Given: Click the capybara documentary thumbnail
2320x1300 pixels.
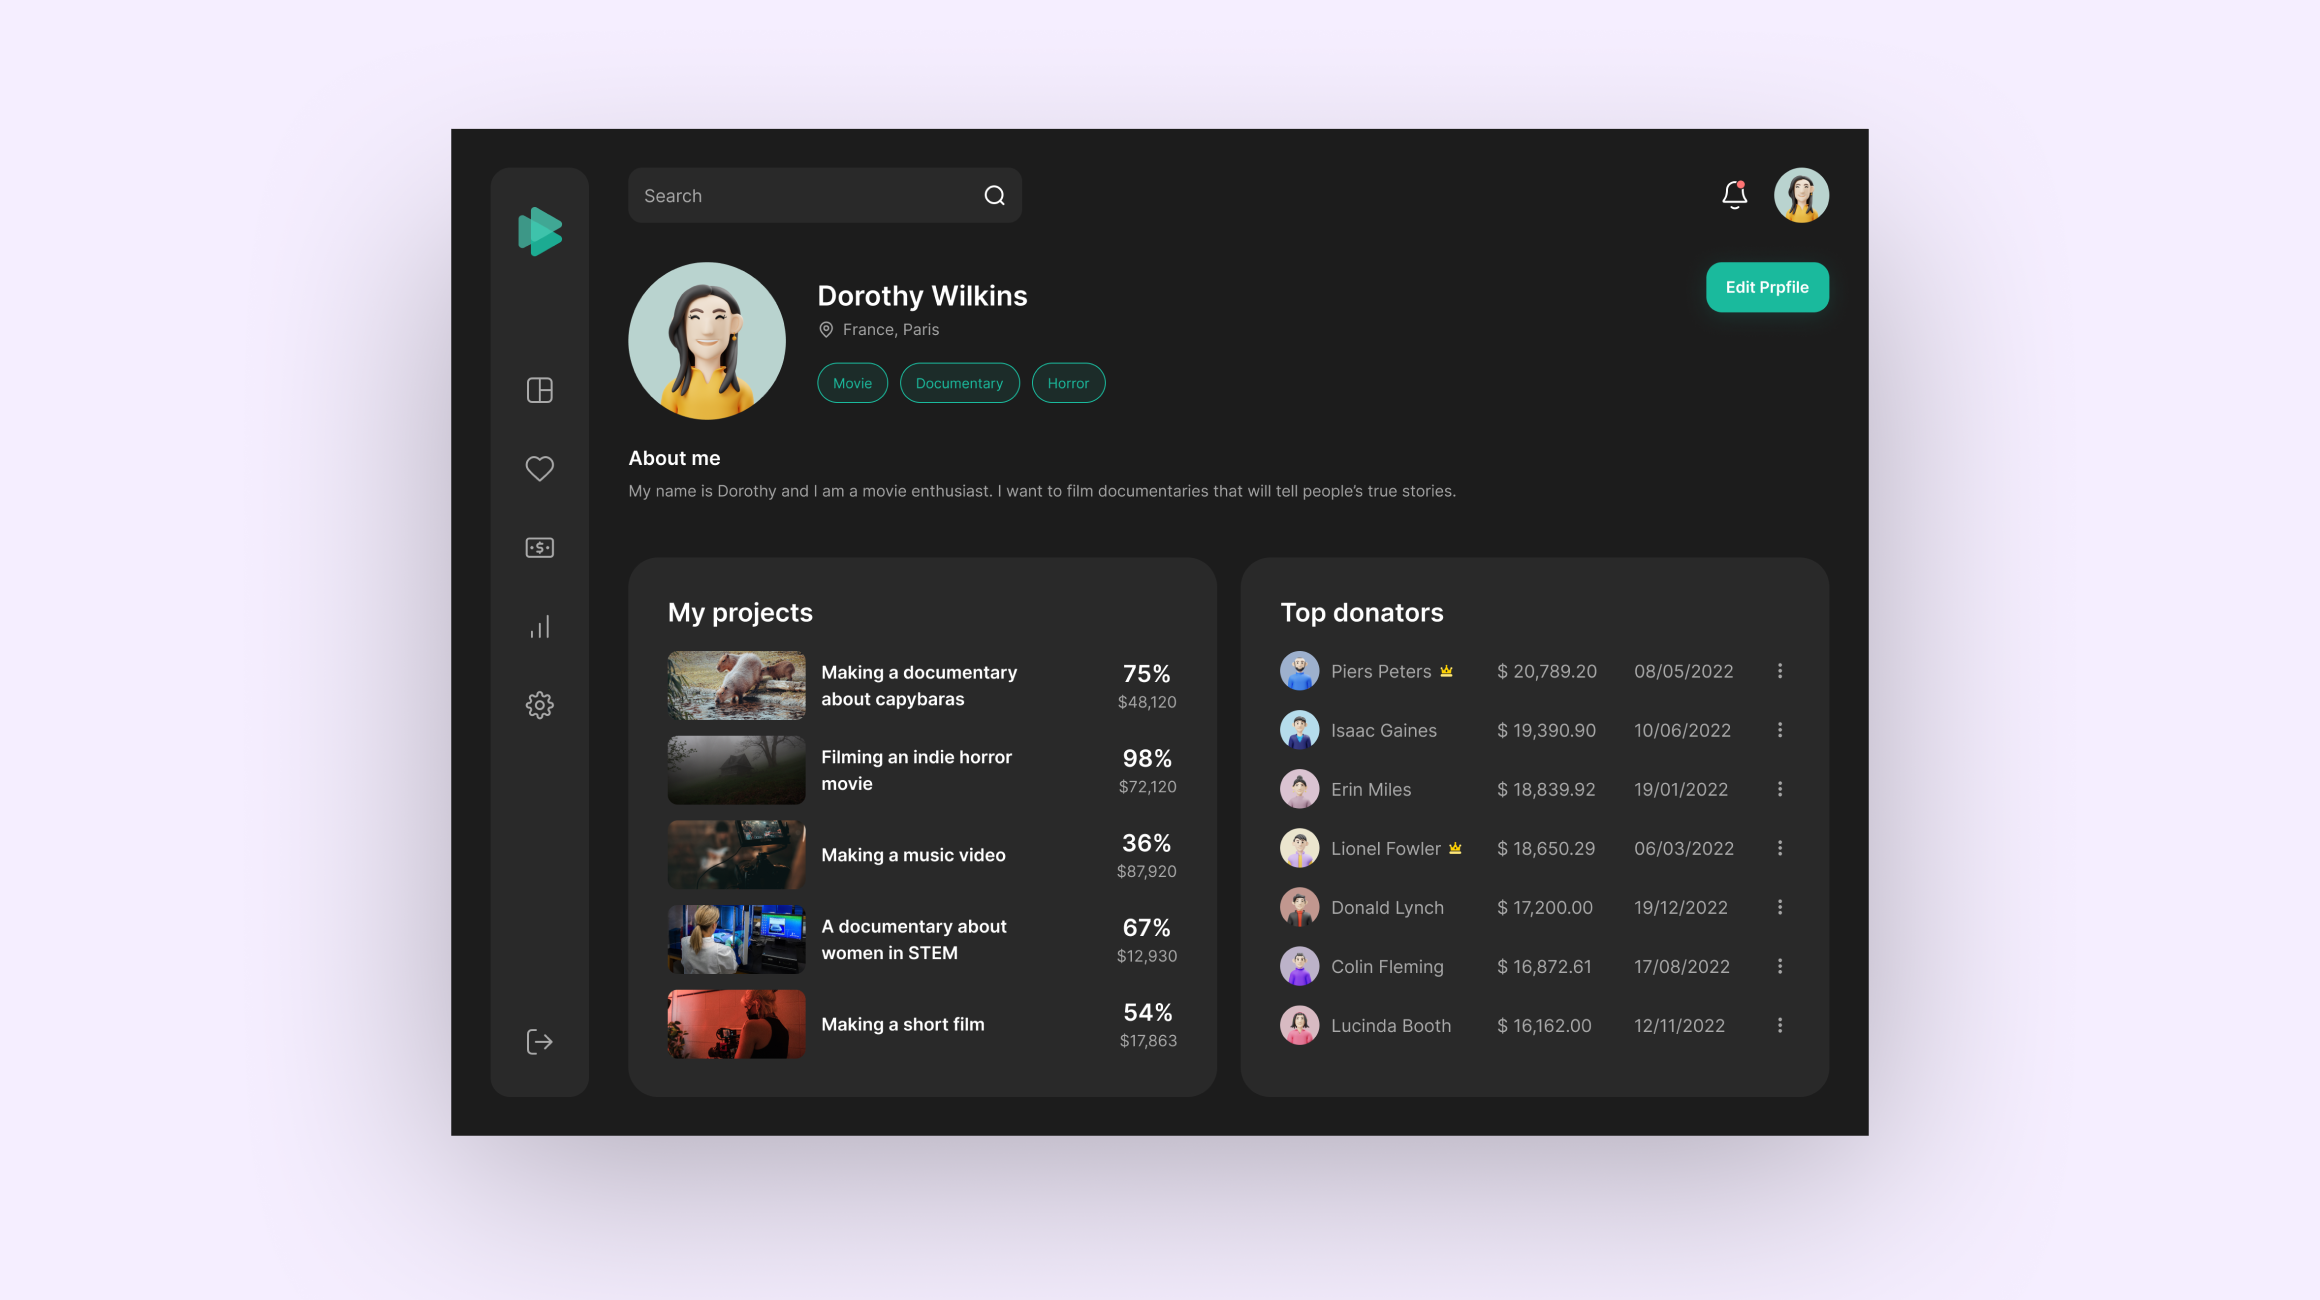Looking at the screenshot, I should [736, 686].
